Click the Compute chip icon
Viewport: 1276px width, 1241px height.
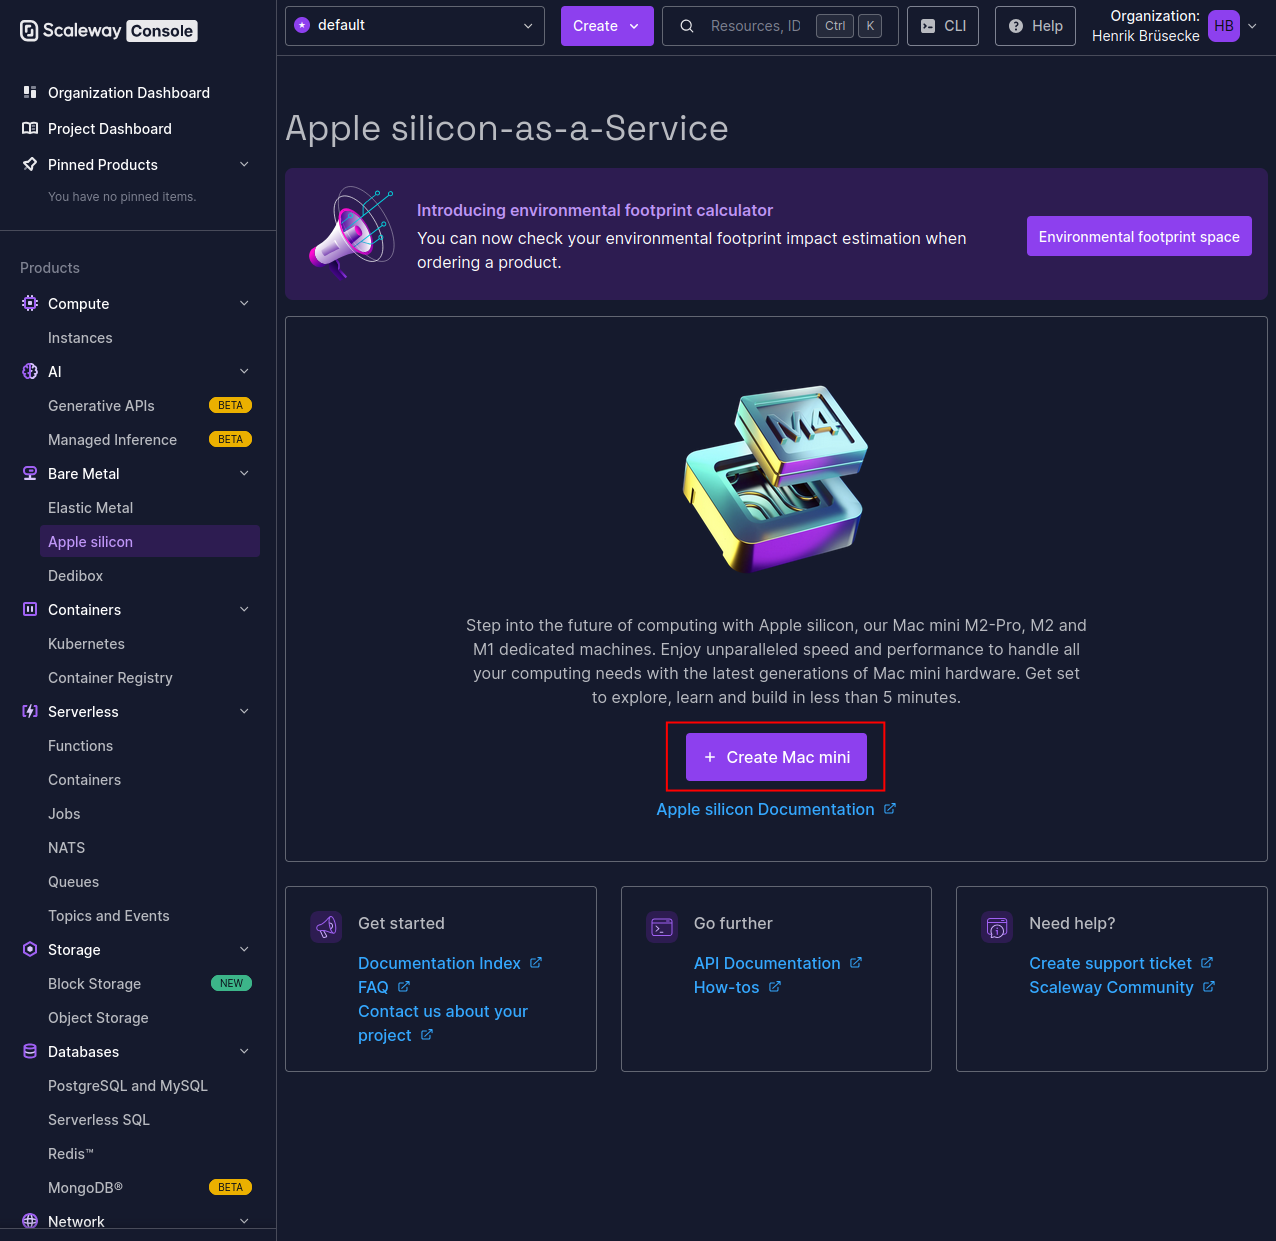point(30,303)
